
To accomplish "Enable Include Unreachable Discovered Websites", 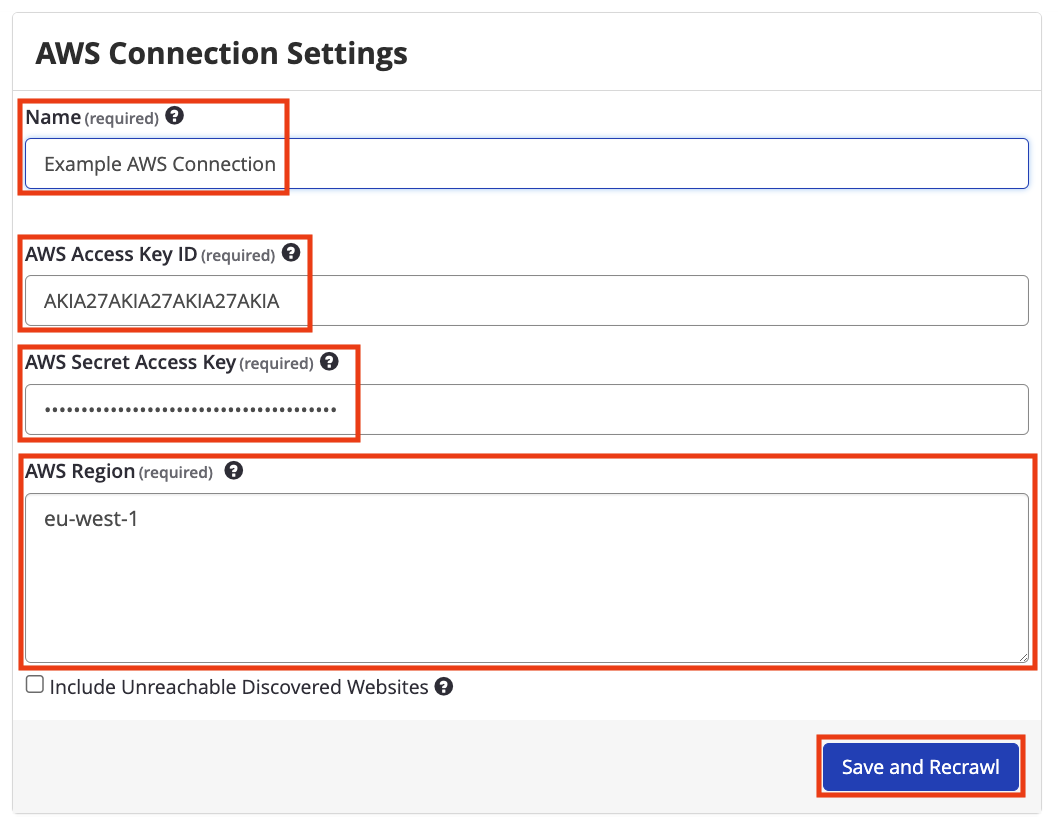I will (x=35, y=683).
